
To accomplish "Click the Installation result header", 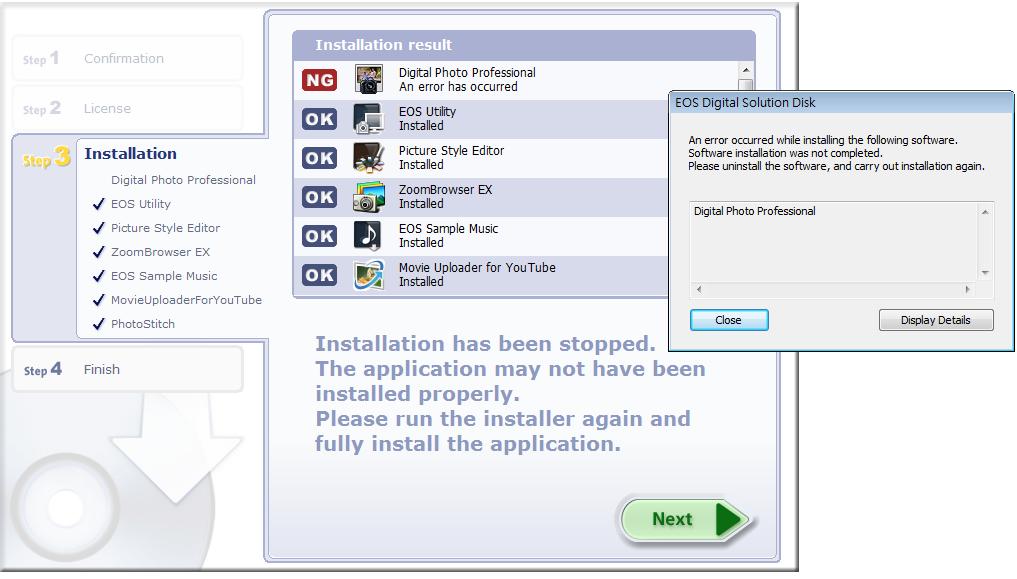I will click(524, 45).
